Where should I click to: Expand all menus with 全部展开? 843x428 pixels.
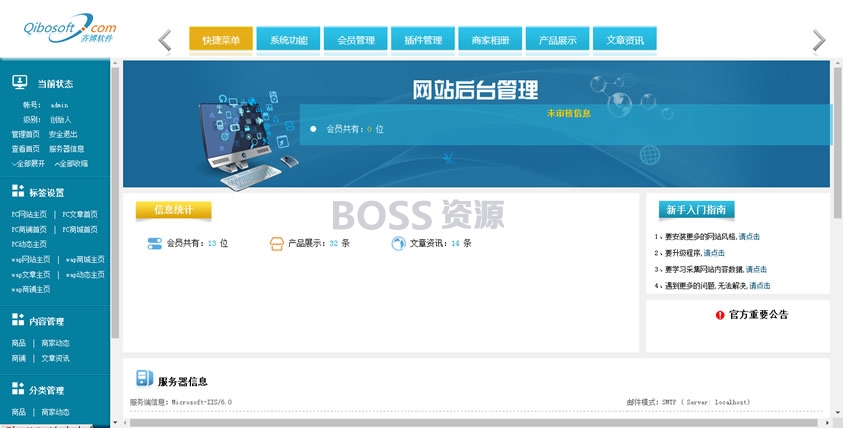coord(28,163)
